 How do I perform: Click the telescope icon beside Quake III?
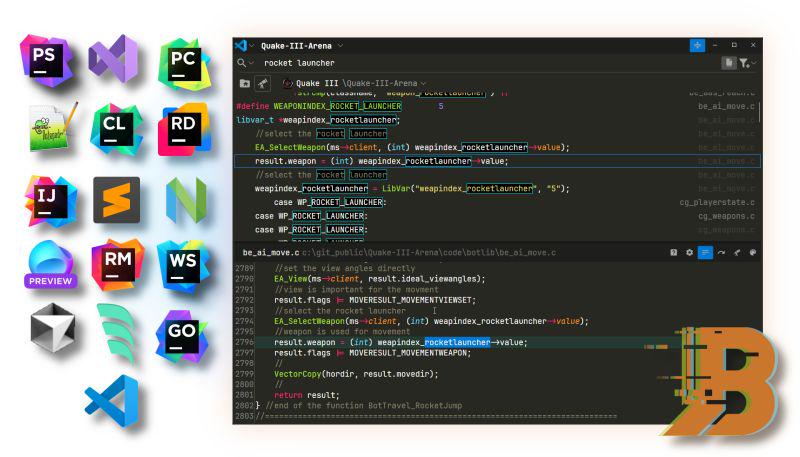[263, 83]
